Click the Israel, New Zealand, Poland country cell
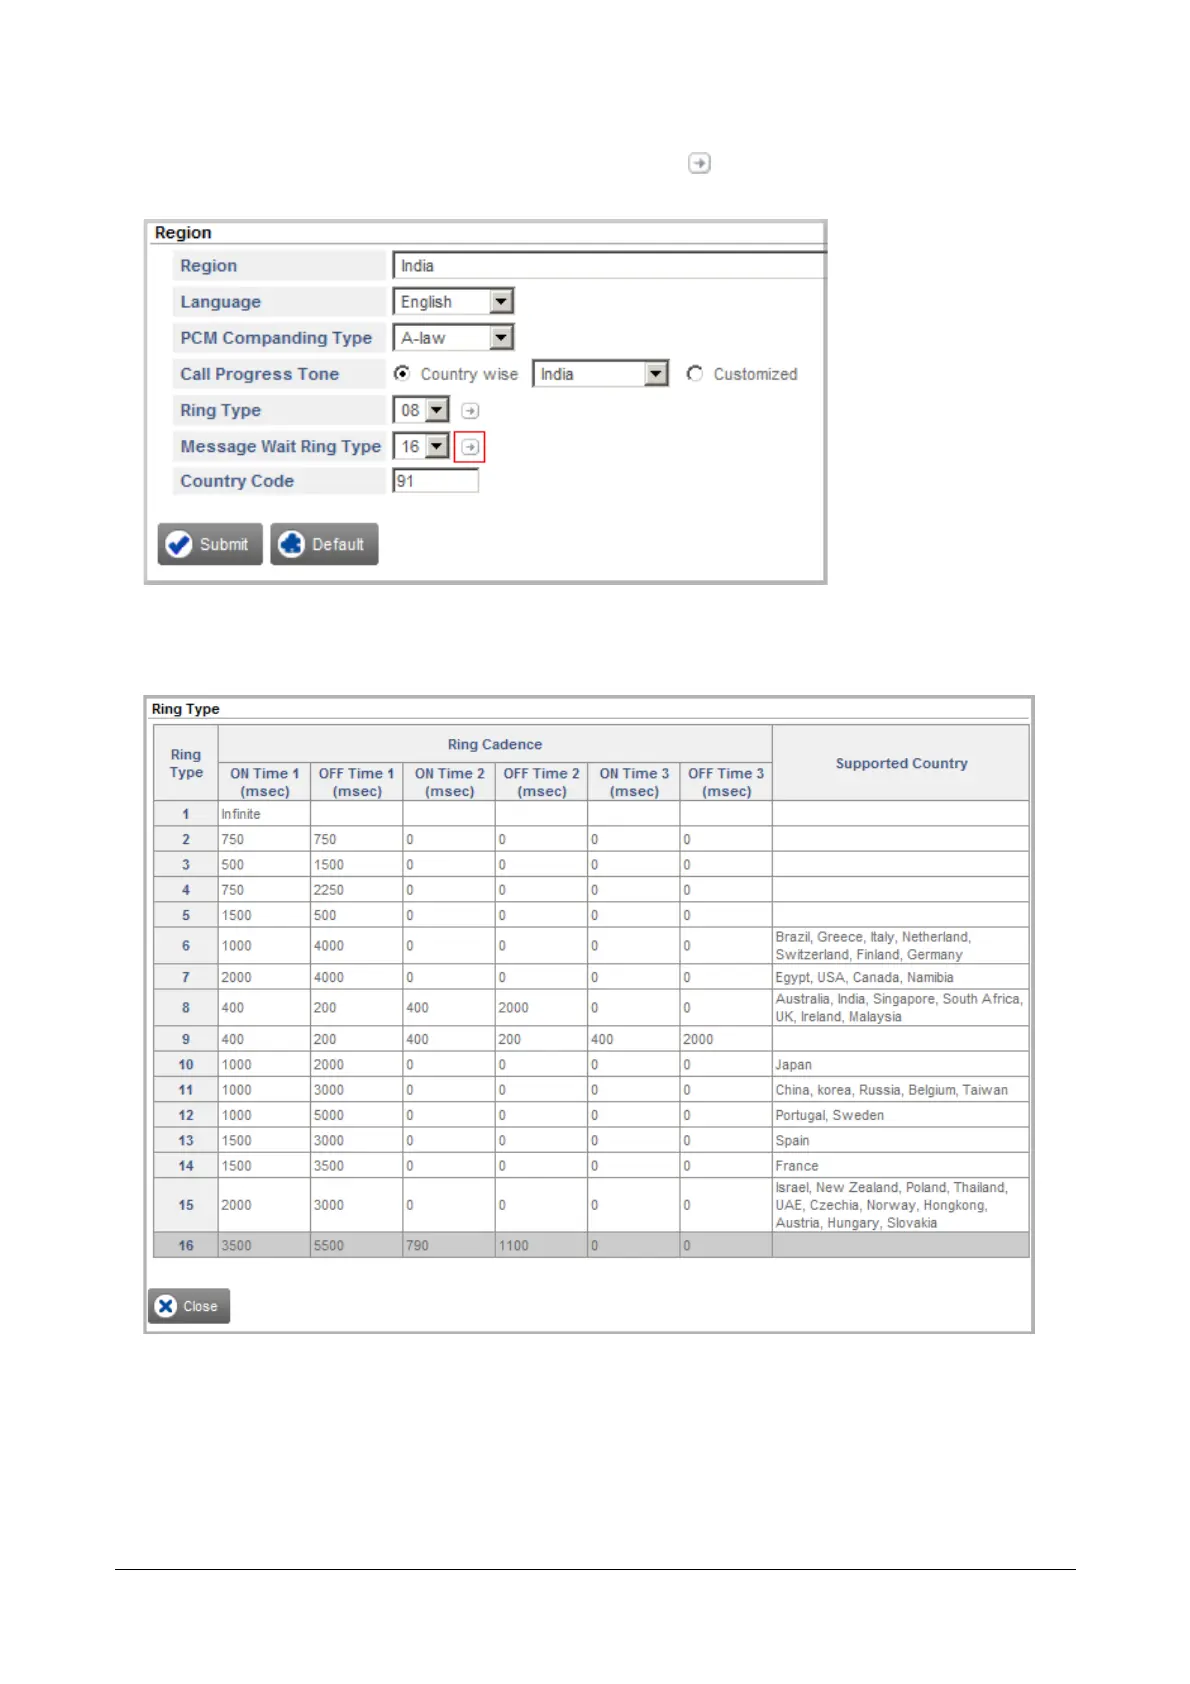Viewport: 1190px width, 1684px height. pos(901,1205)
